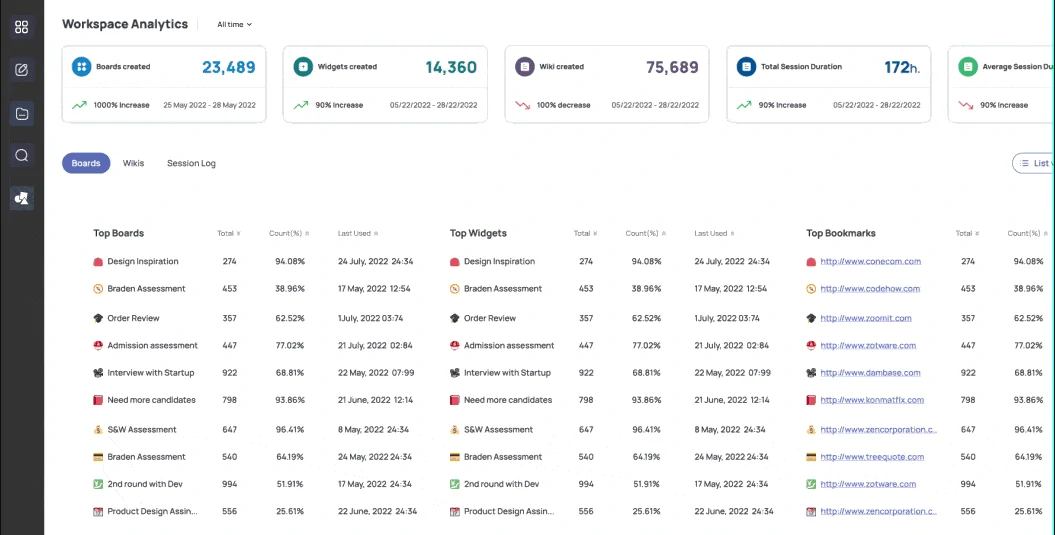Screen dimensions: 1055x535
Task: Sort Top Widgets by Total column
Action: (x=585, y=234)
